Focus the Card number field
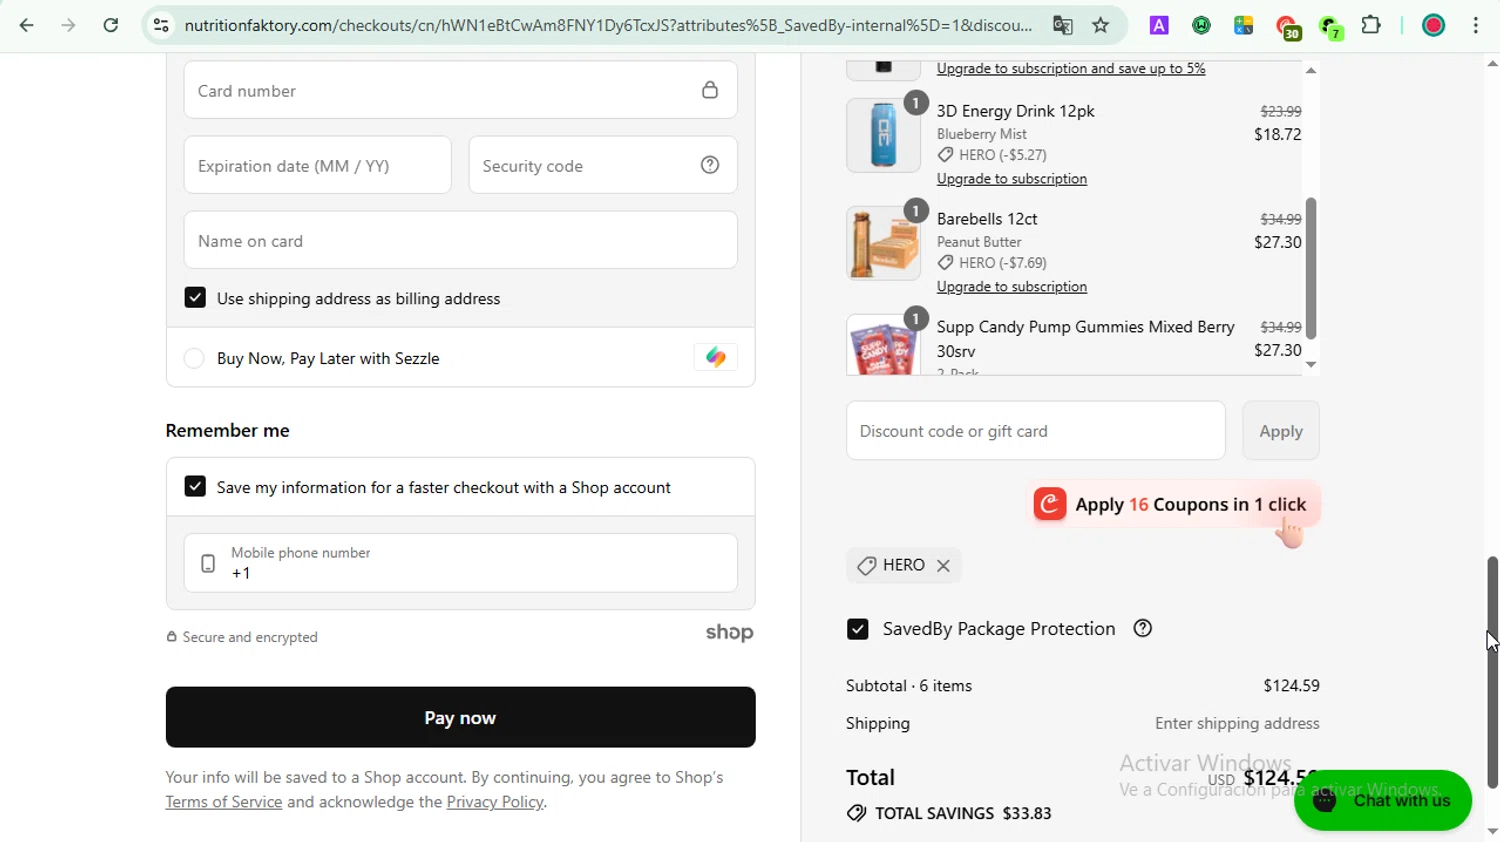Image resolution: width=1500 pixels, height=842 pixels. (x=460, y=90)
